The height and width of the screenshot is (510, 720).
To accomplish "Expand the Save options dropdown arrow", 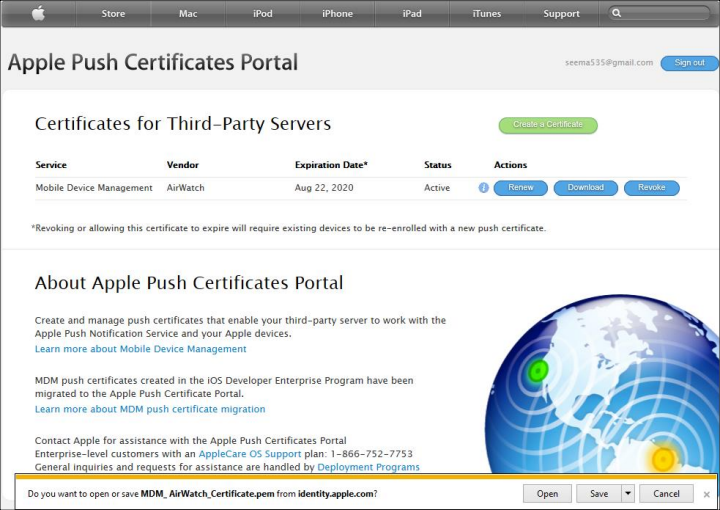I will point(627,494).
